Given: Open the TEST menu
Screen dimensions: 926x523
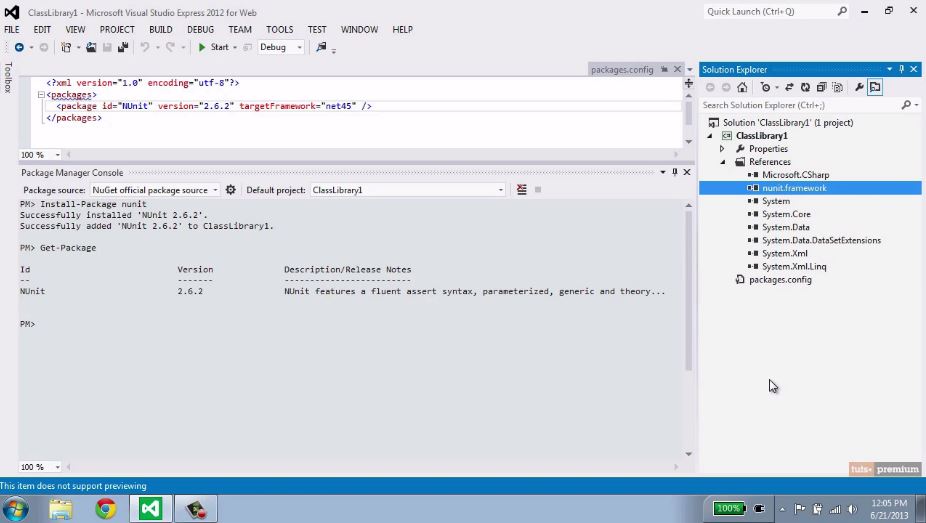Looking at the screenshot, I should 317,29.
